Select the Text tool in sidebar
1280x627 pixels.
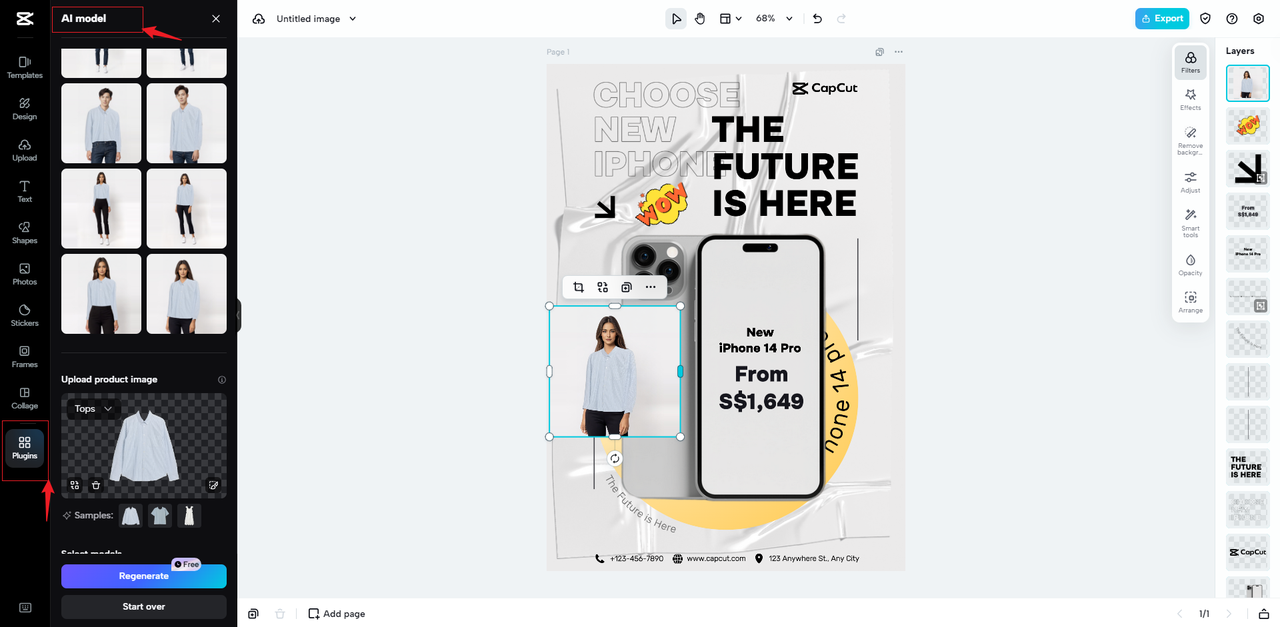click(24, 191)
